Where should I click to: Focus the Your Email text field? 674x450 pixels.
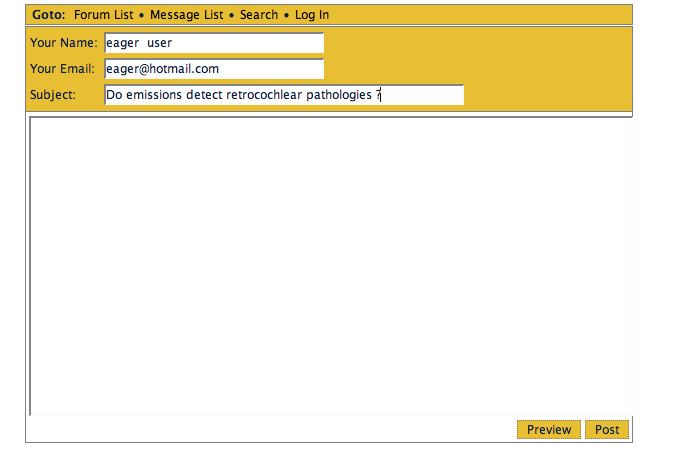pyautogui.click(x=214, y=69)
